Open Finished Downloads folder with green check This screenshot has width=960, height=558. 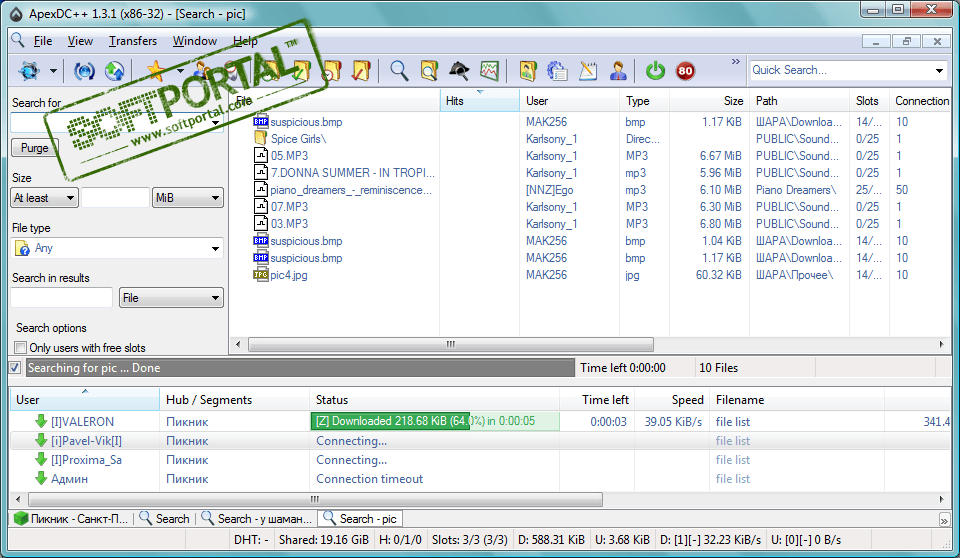pyautogui.click(x=302, y=71)
